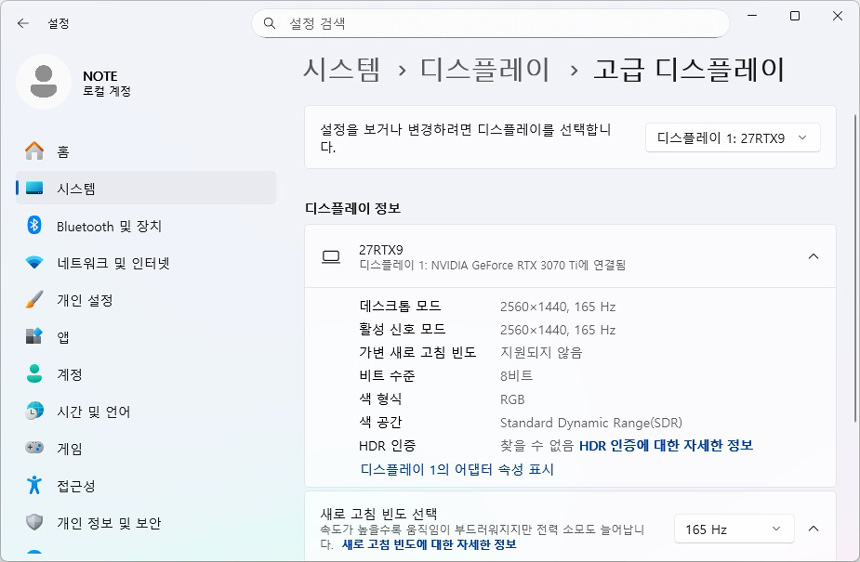
Task: Click the Home (홈) house icon
Action: (35, 151)
